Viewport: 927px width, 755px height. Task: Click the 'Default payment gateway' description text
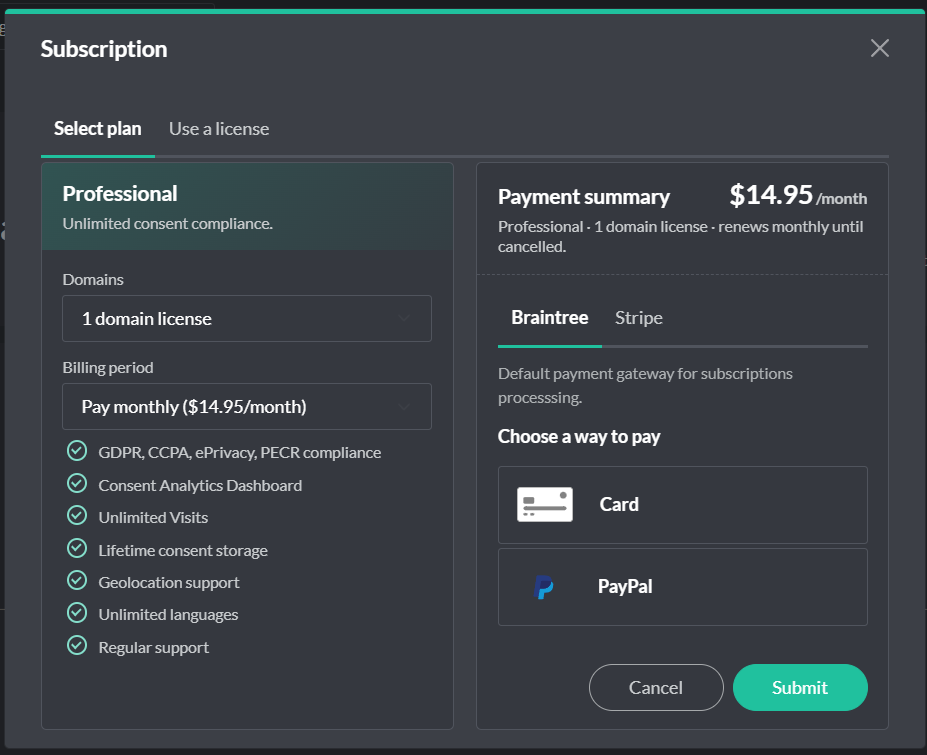point(645,385)
